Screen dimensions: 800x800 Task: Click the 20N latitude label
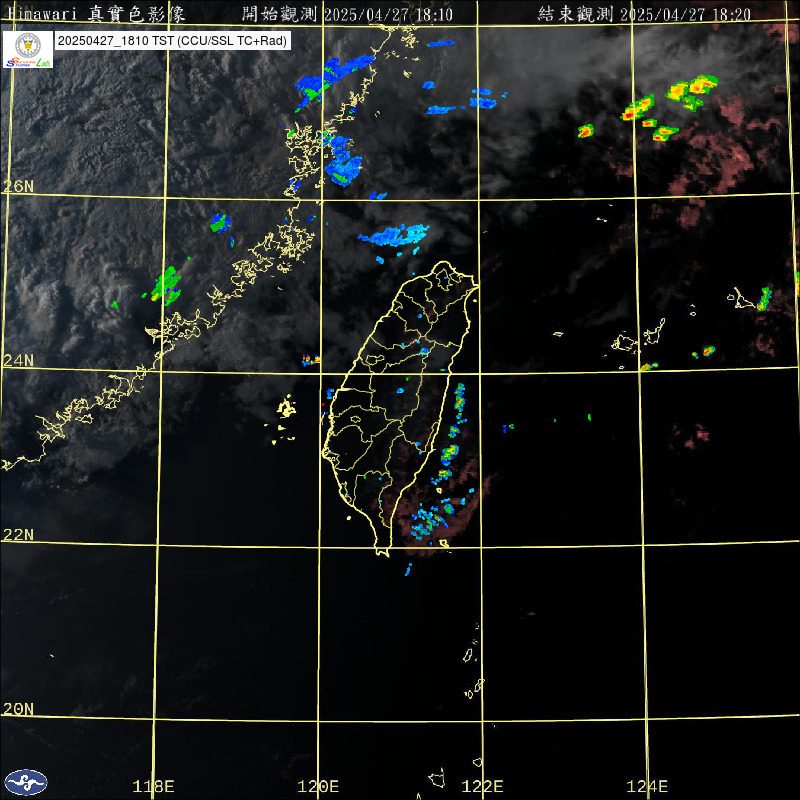[x=18, y=709]
